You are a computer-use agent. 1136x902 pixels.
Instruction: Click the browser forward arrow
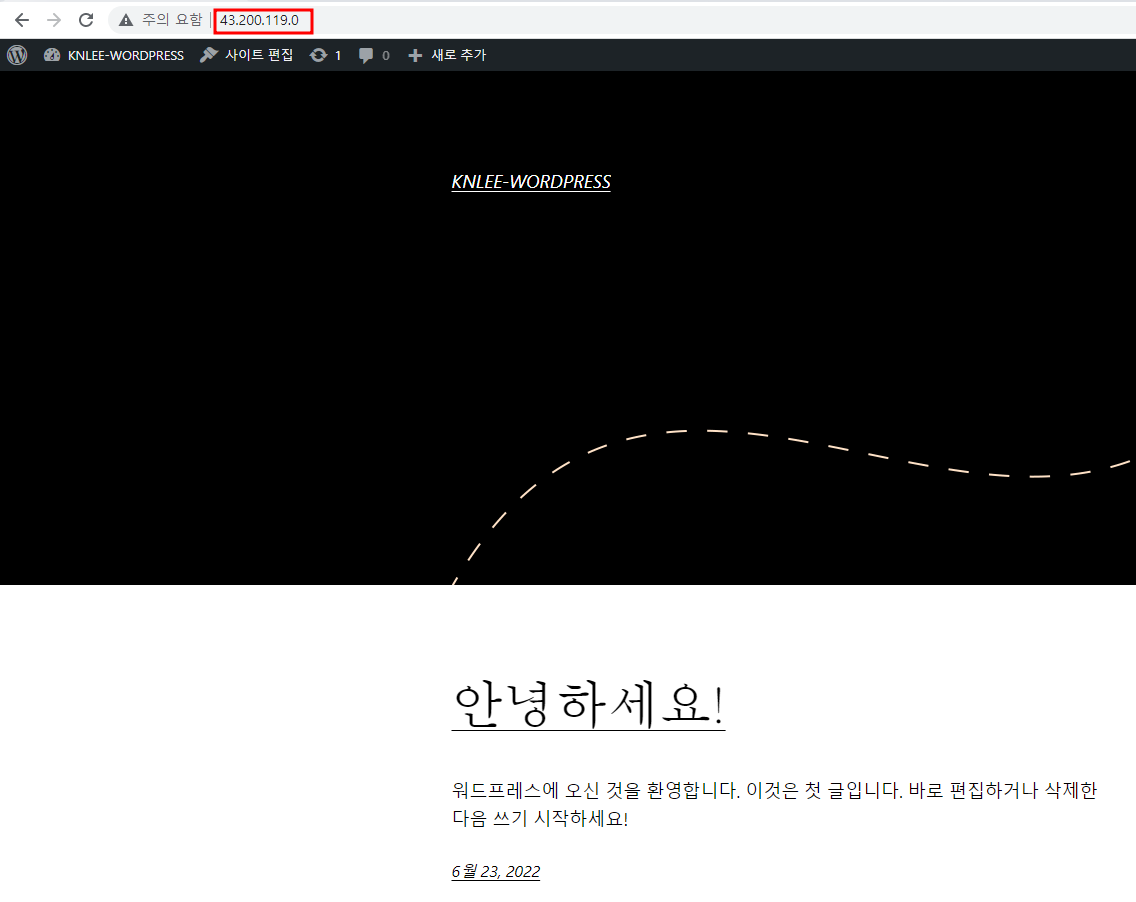54,20
